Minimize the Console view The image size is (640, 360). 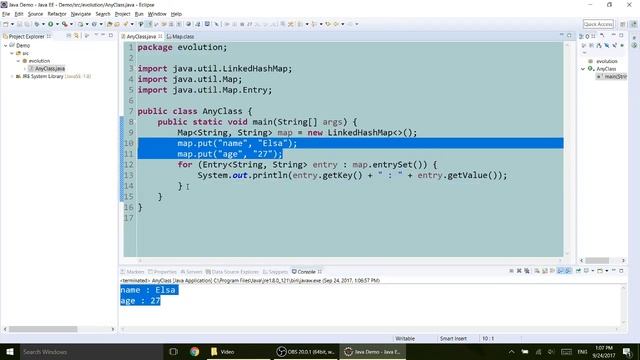coord(614,270)
